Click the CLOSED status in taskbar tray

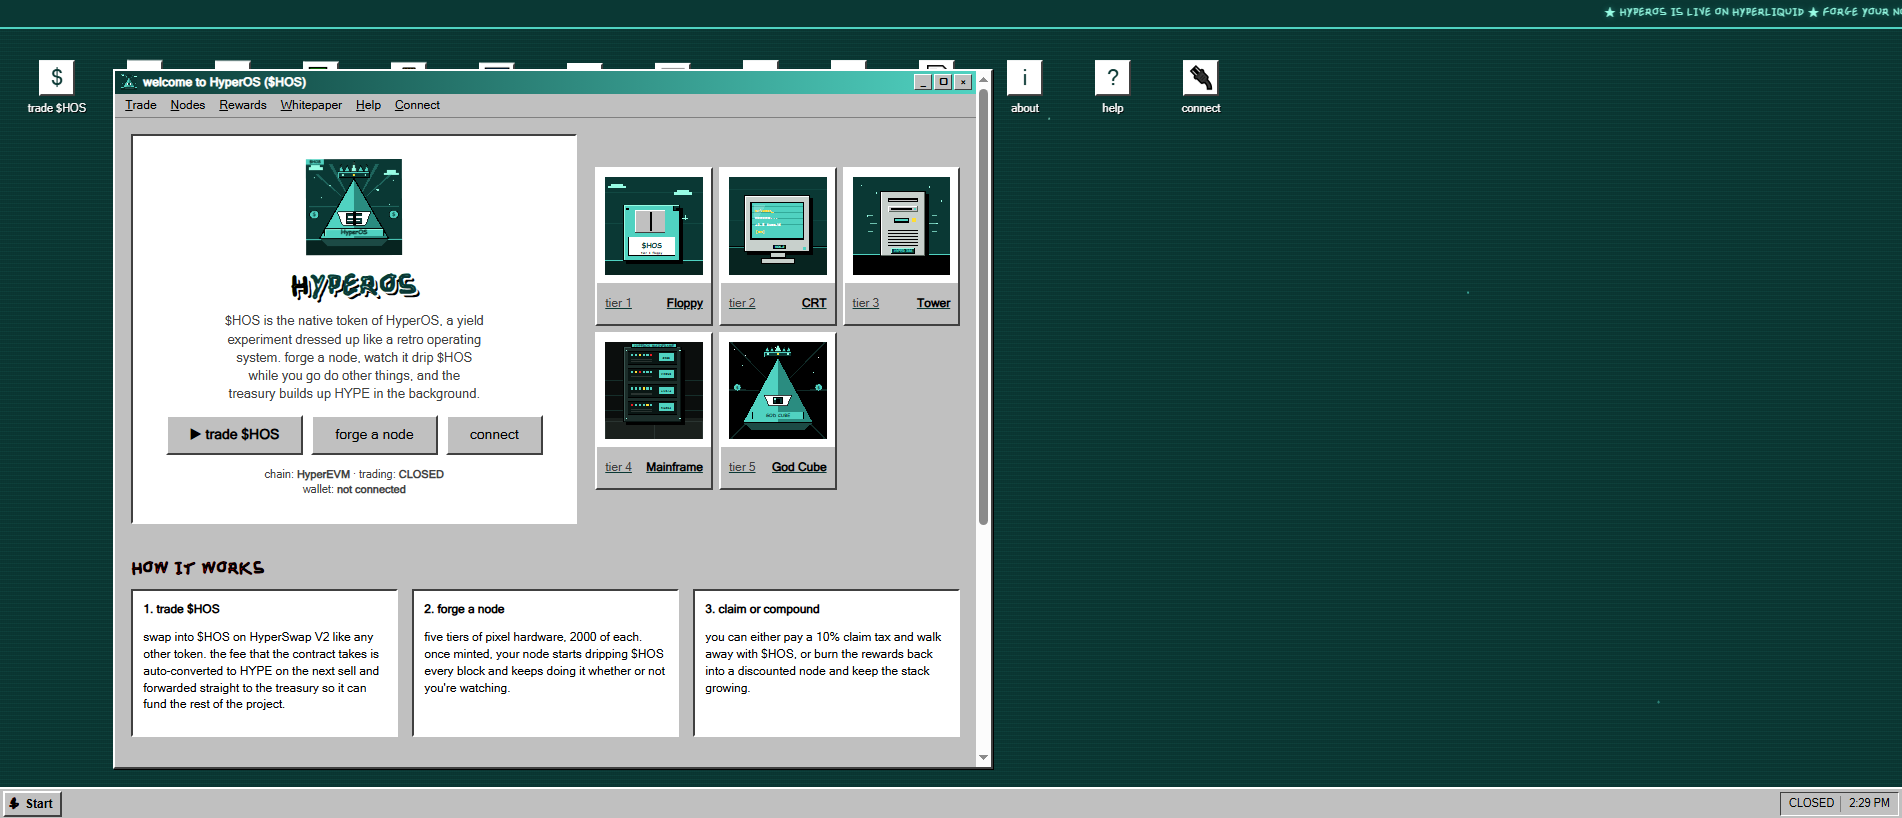pos(1811,803)
